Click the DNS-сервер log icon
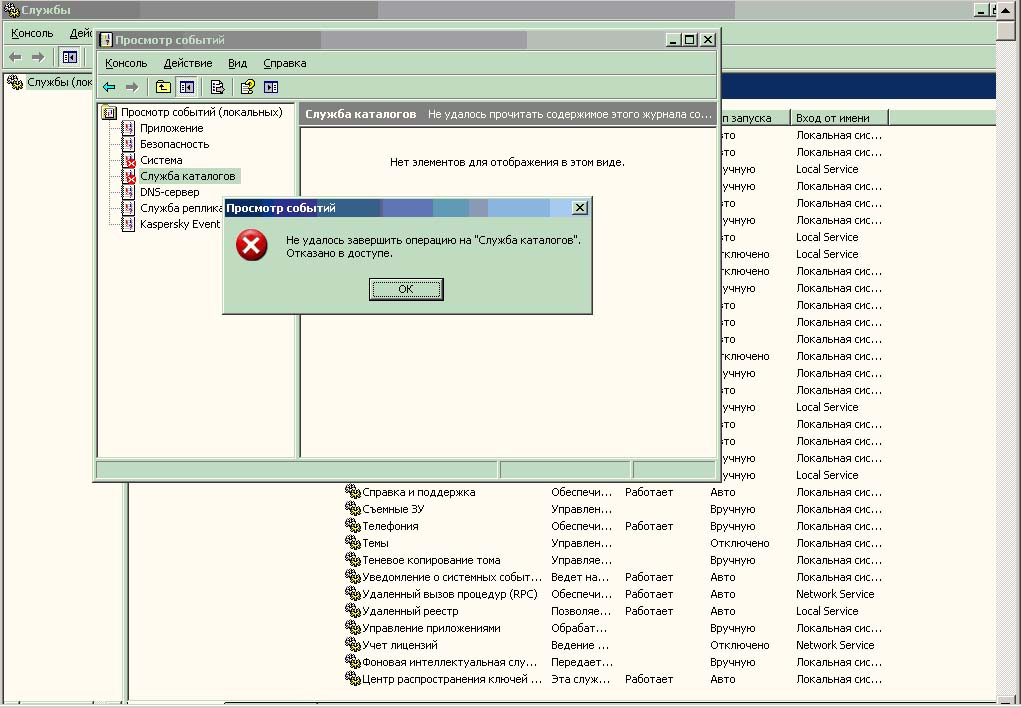1021x708 pixels. pos(128,192)
